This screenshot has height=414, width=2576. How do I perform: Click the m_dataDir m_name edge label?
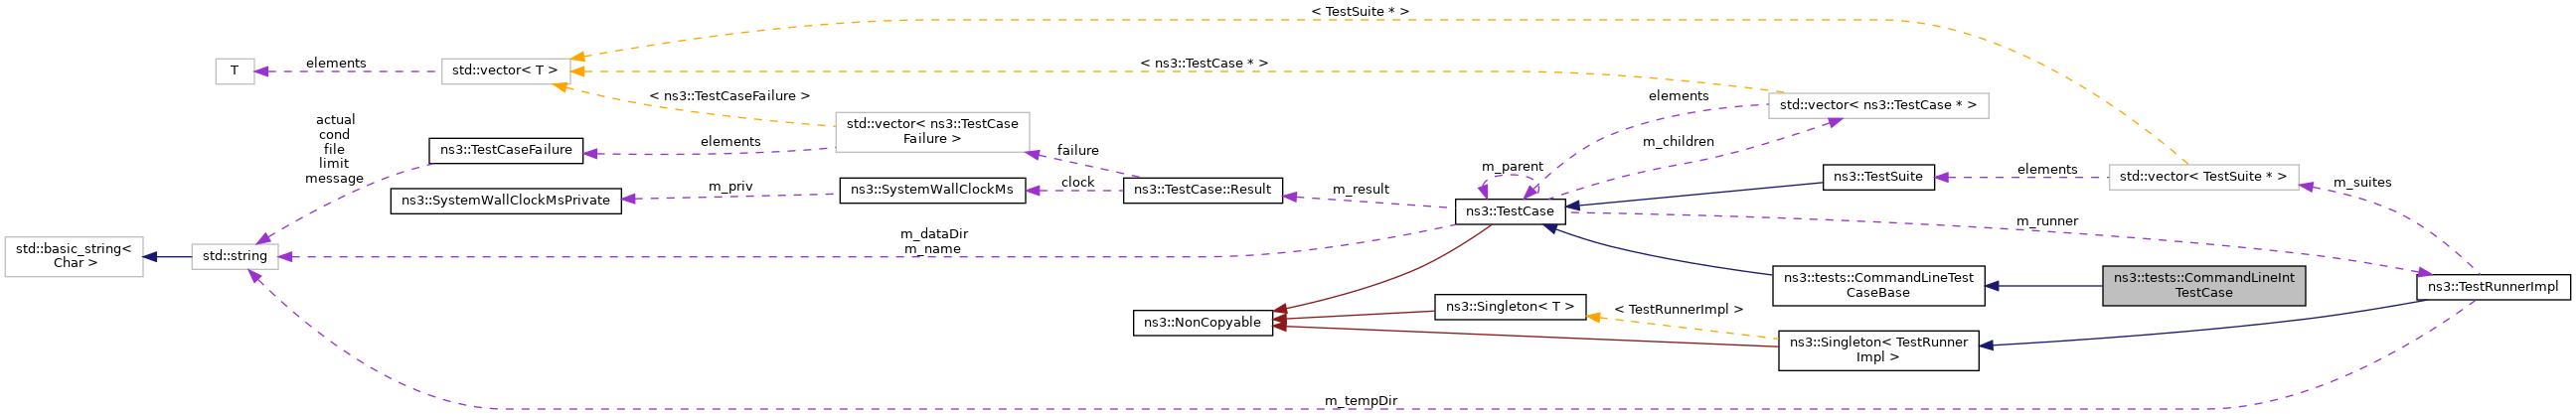(934, 242)
